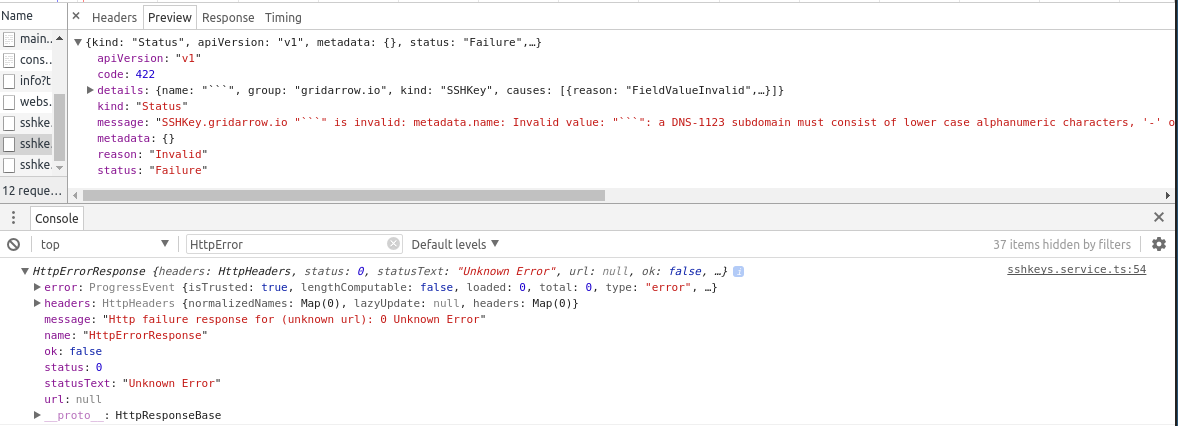Open console settings gear
Viewport: 1178px width, 426px height.
pos(1159,244)
